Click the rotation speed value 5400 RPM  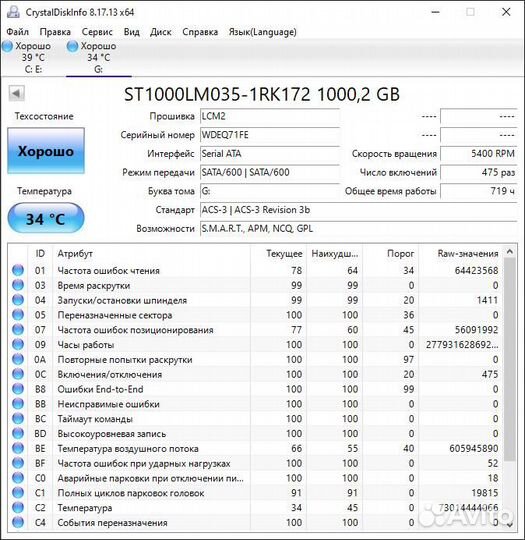click(x=478, y=154)
